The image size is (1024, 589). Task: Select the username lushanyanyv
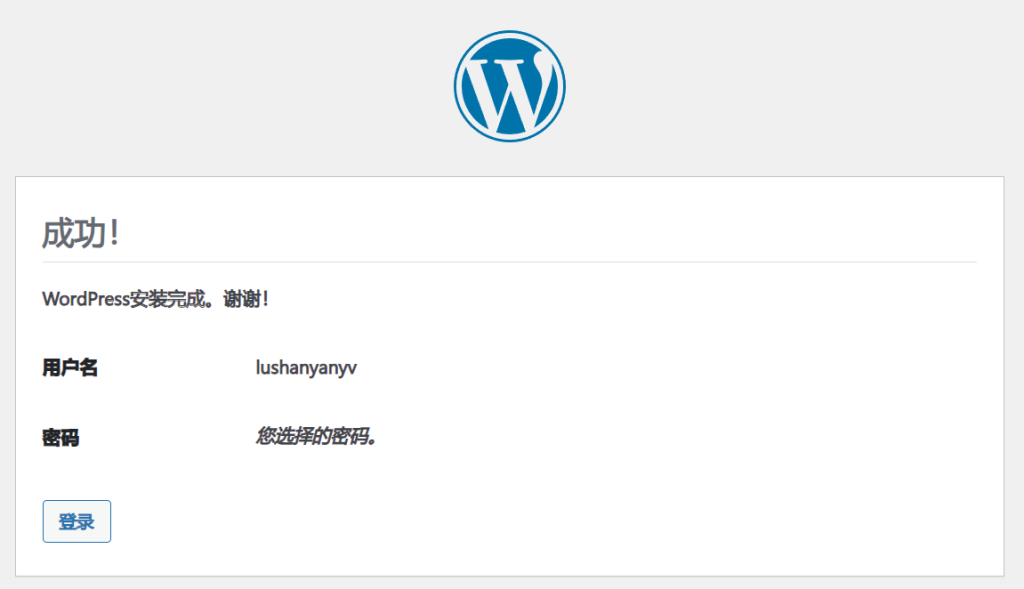(x=306, y=368)
